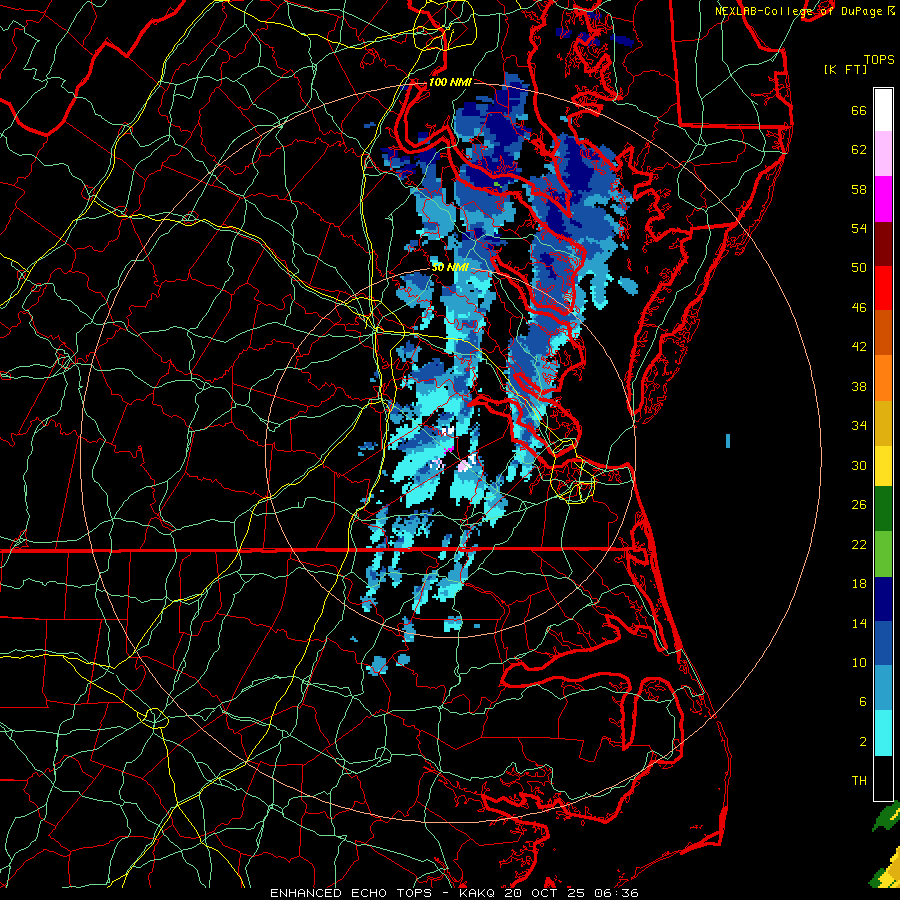Viewport: 900px width, 900px height.
Task: Click the "6" legend label
Action: pos(863,702)
